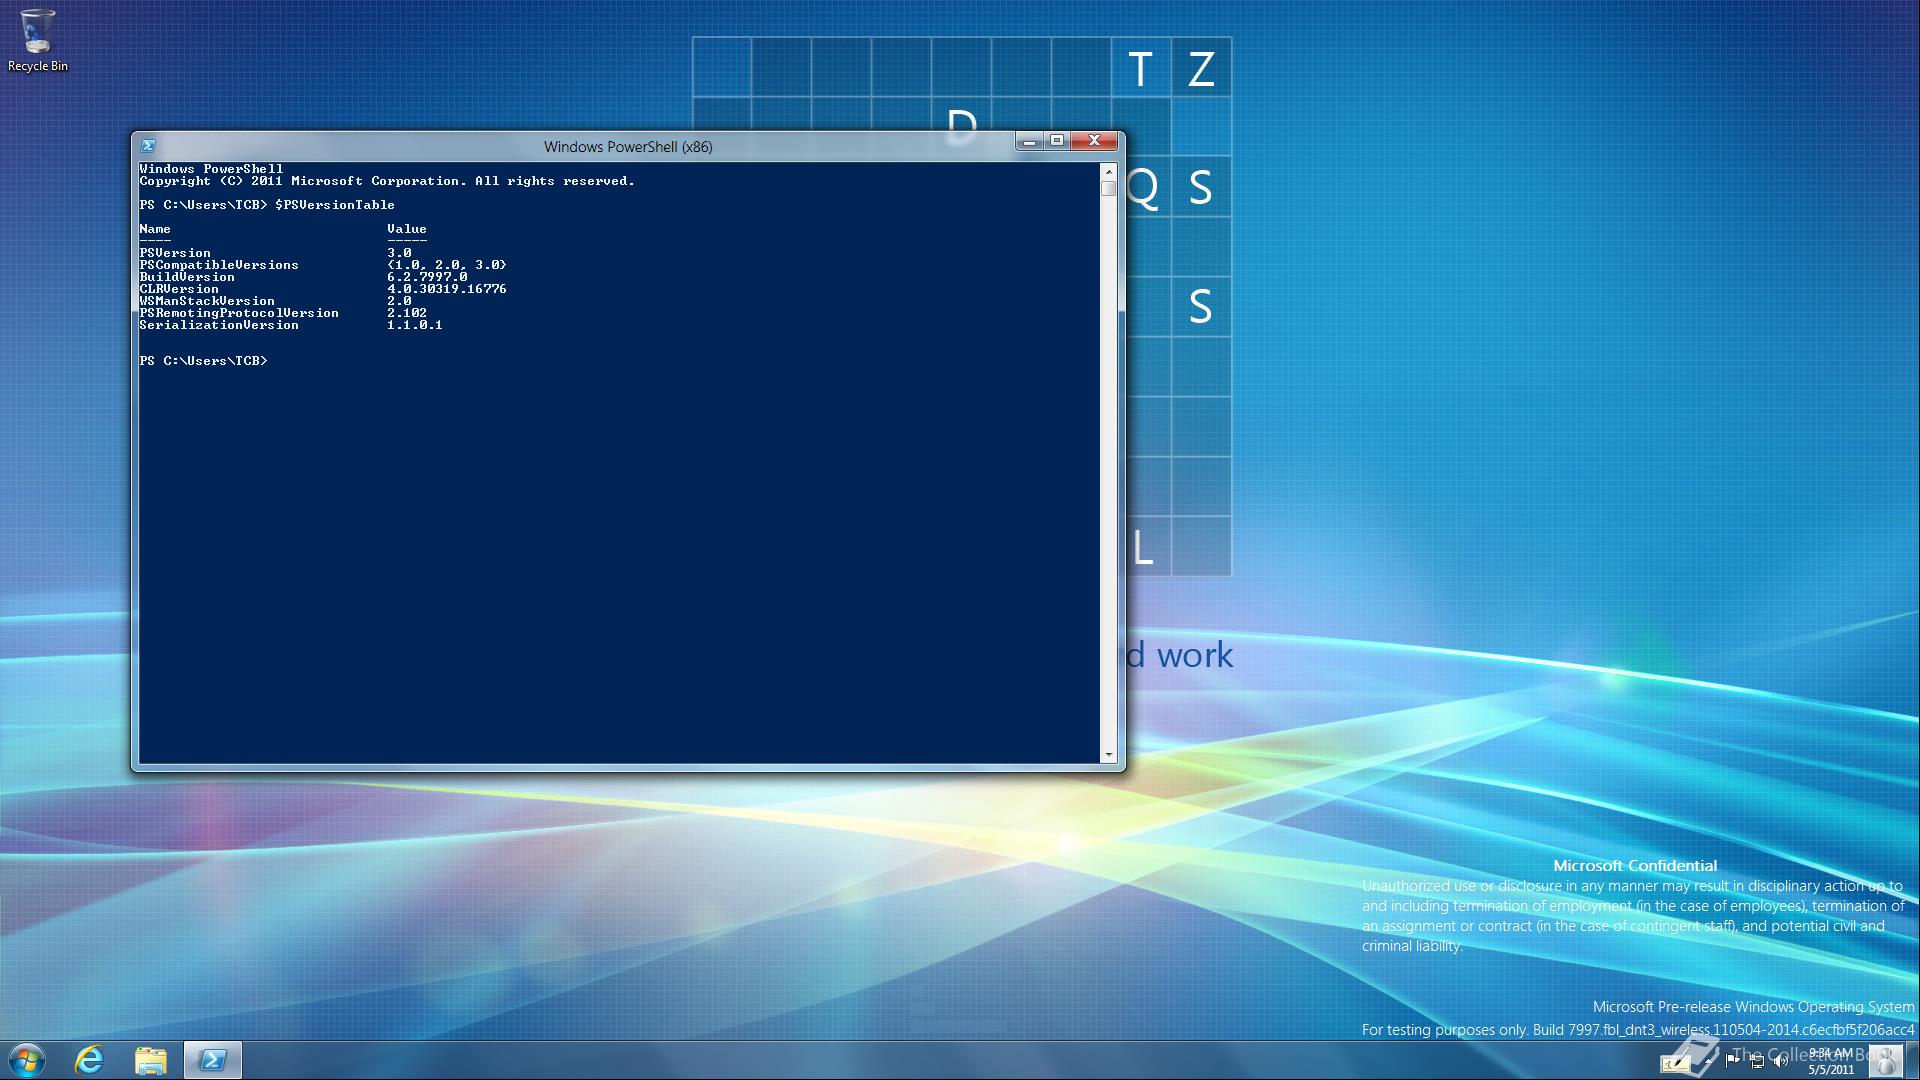Viewport: 1920px width, 1080px height.
Task: Open the volume speaker tray icon
Action: (1781, 1062)
